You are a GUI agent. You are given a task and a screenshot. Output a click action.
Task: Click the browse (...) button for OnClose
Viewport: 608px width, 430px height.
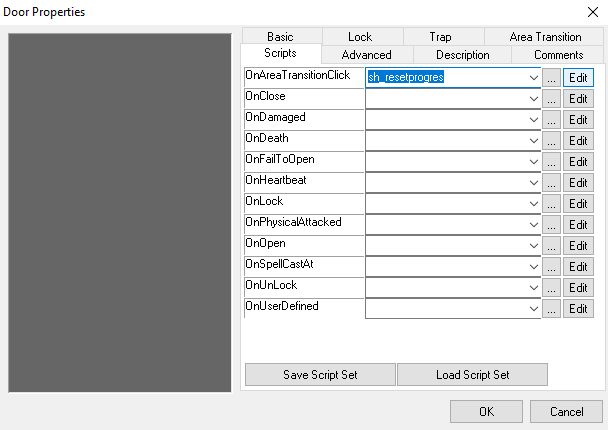(x=552, y=99)
